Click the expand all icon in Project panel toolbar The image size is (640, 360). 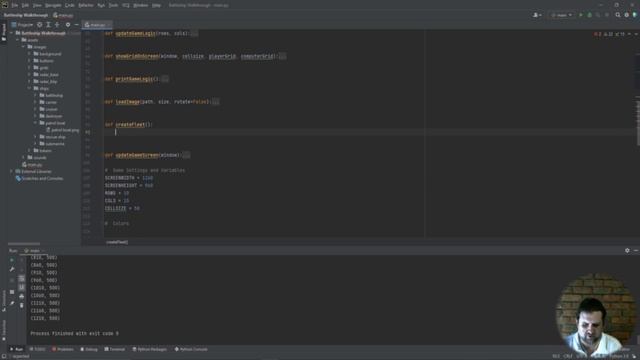pyautogui.click(x=48, y=25)
